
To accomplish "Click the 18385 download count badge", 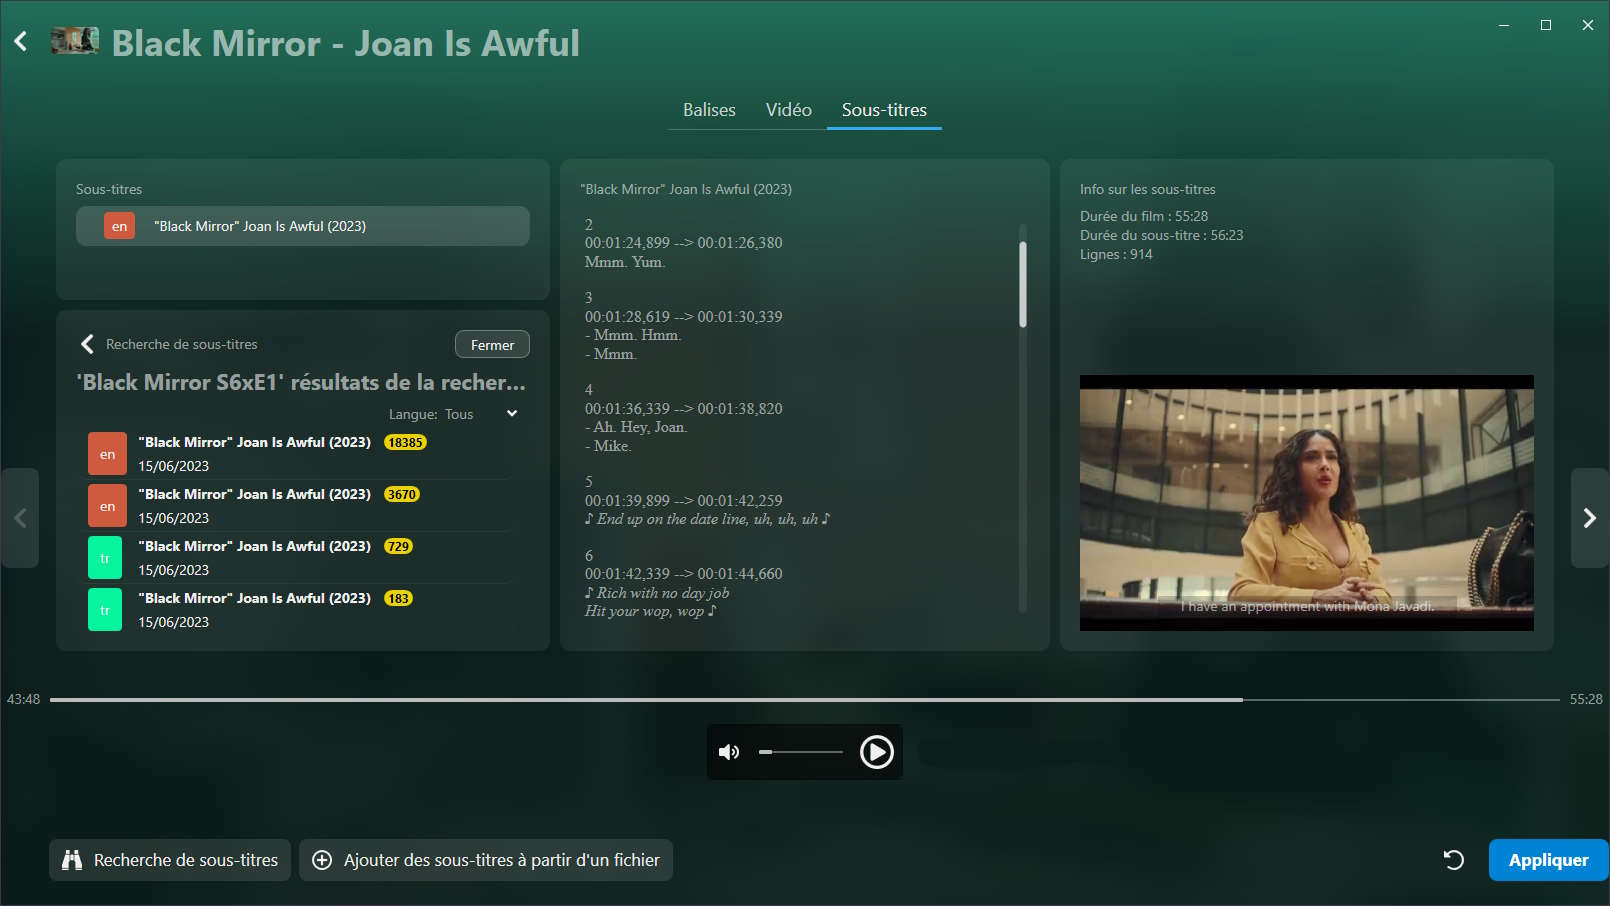I will [x=405, y=442].
